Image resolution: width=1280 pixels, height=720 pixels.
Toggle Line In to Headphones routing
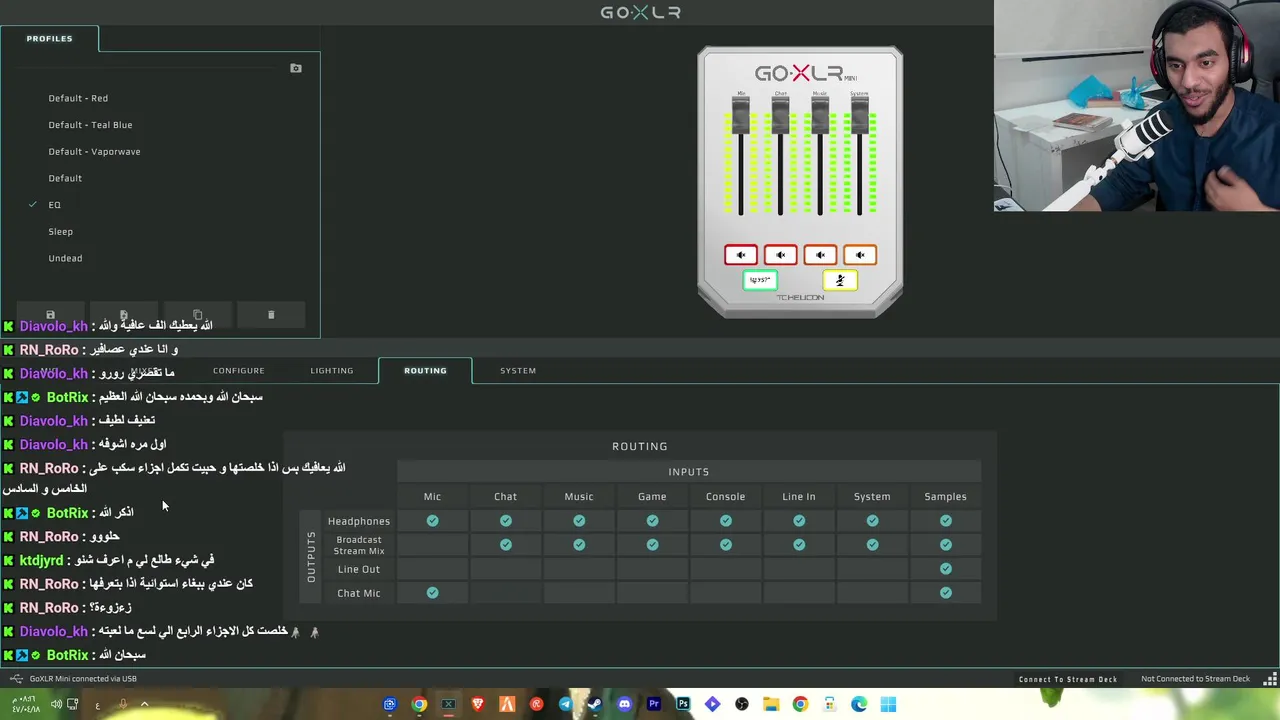(x=799, y=521)
